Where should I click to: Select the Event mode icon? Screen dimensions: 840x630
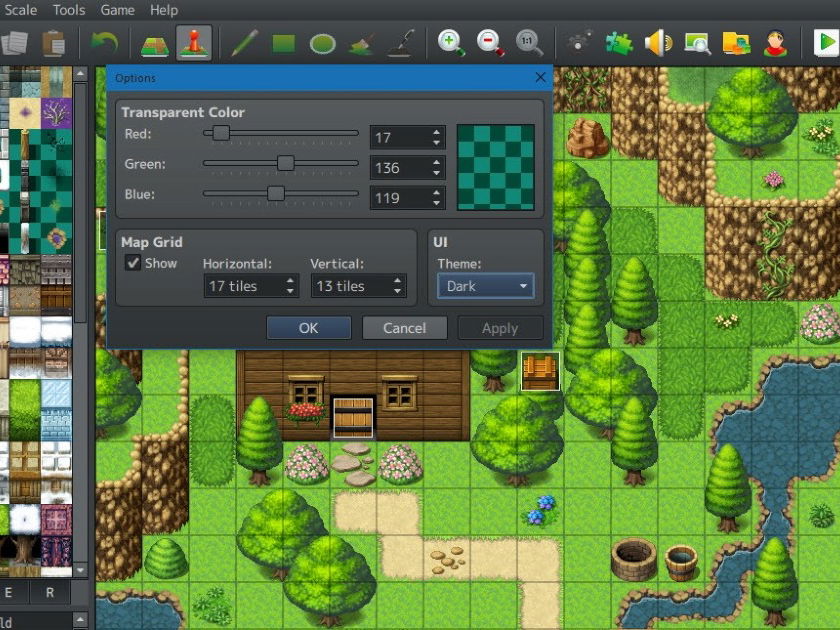[192, 43]
